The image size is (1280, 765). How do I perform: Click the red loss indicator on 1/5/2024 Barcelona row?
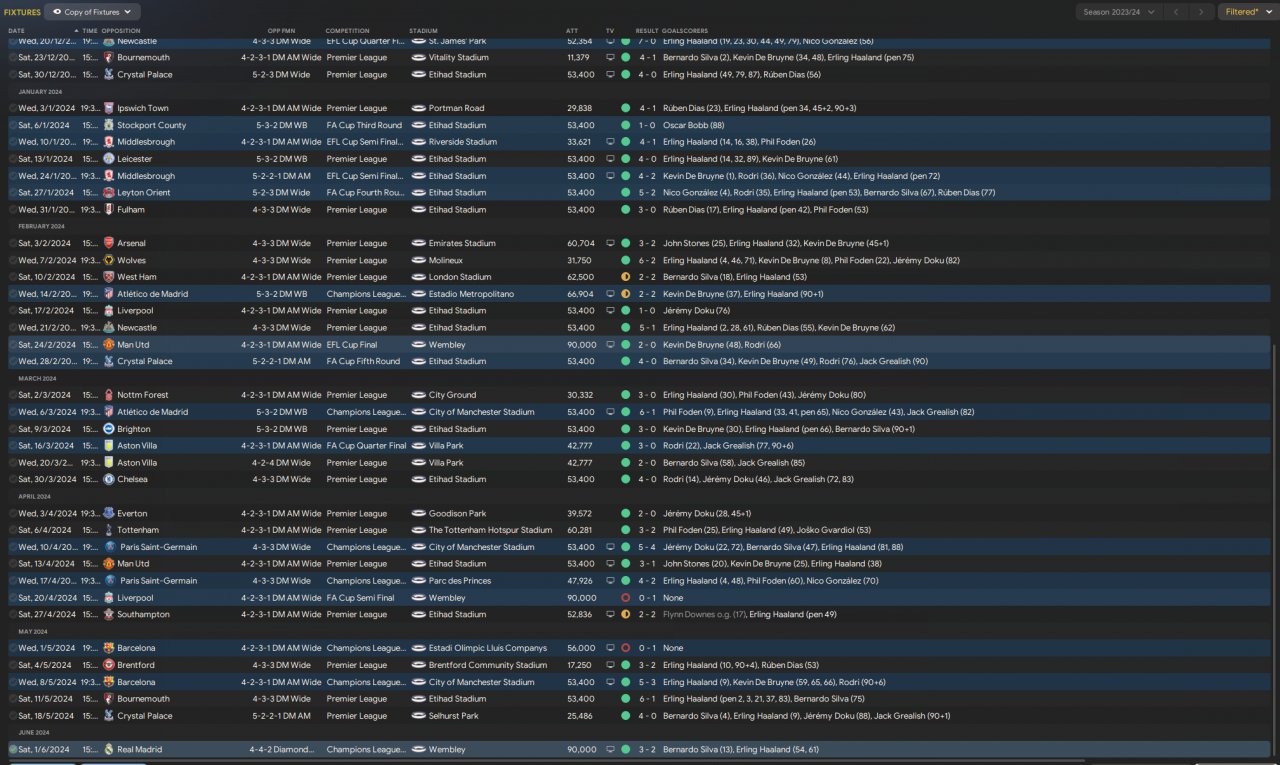(x=625, y=648)
